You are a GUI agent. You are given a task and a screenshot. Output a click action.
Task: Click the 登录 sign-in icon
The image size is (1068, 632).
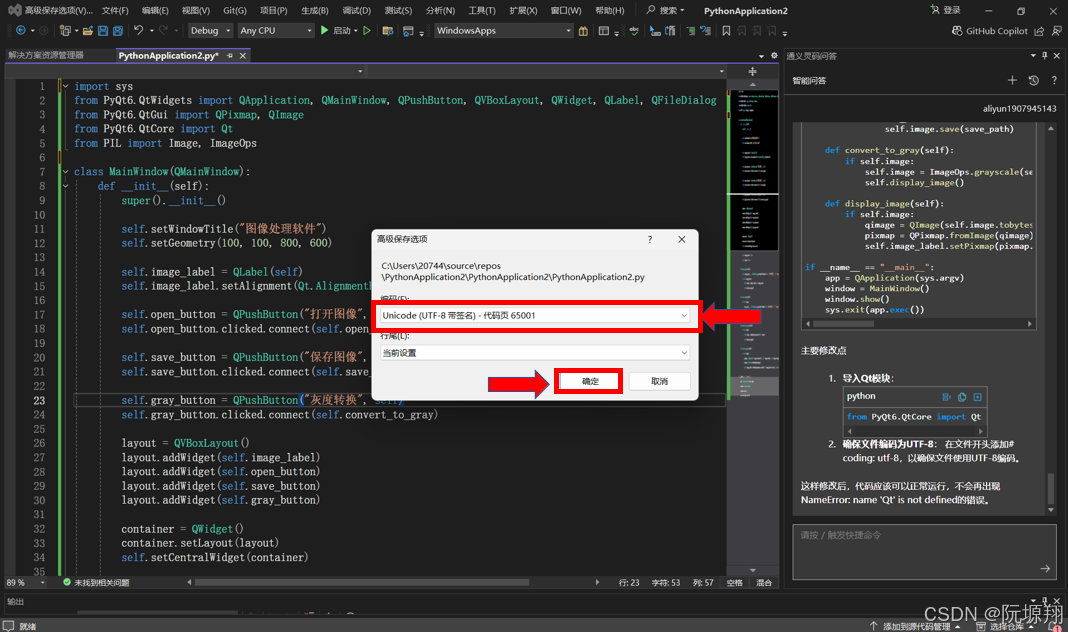coord(934,10)
